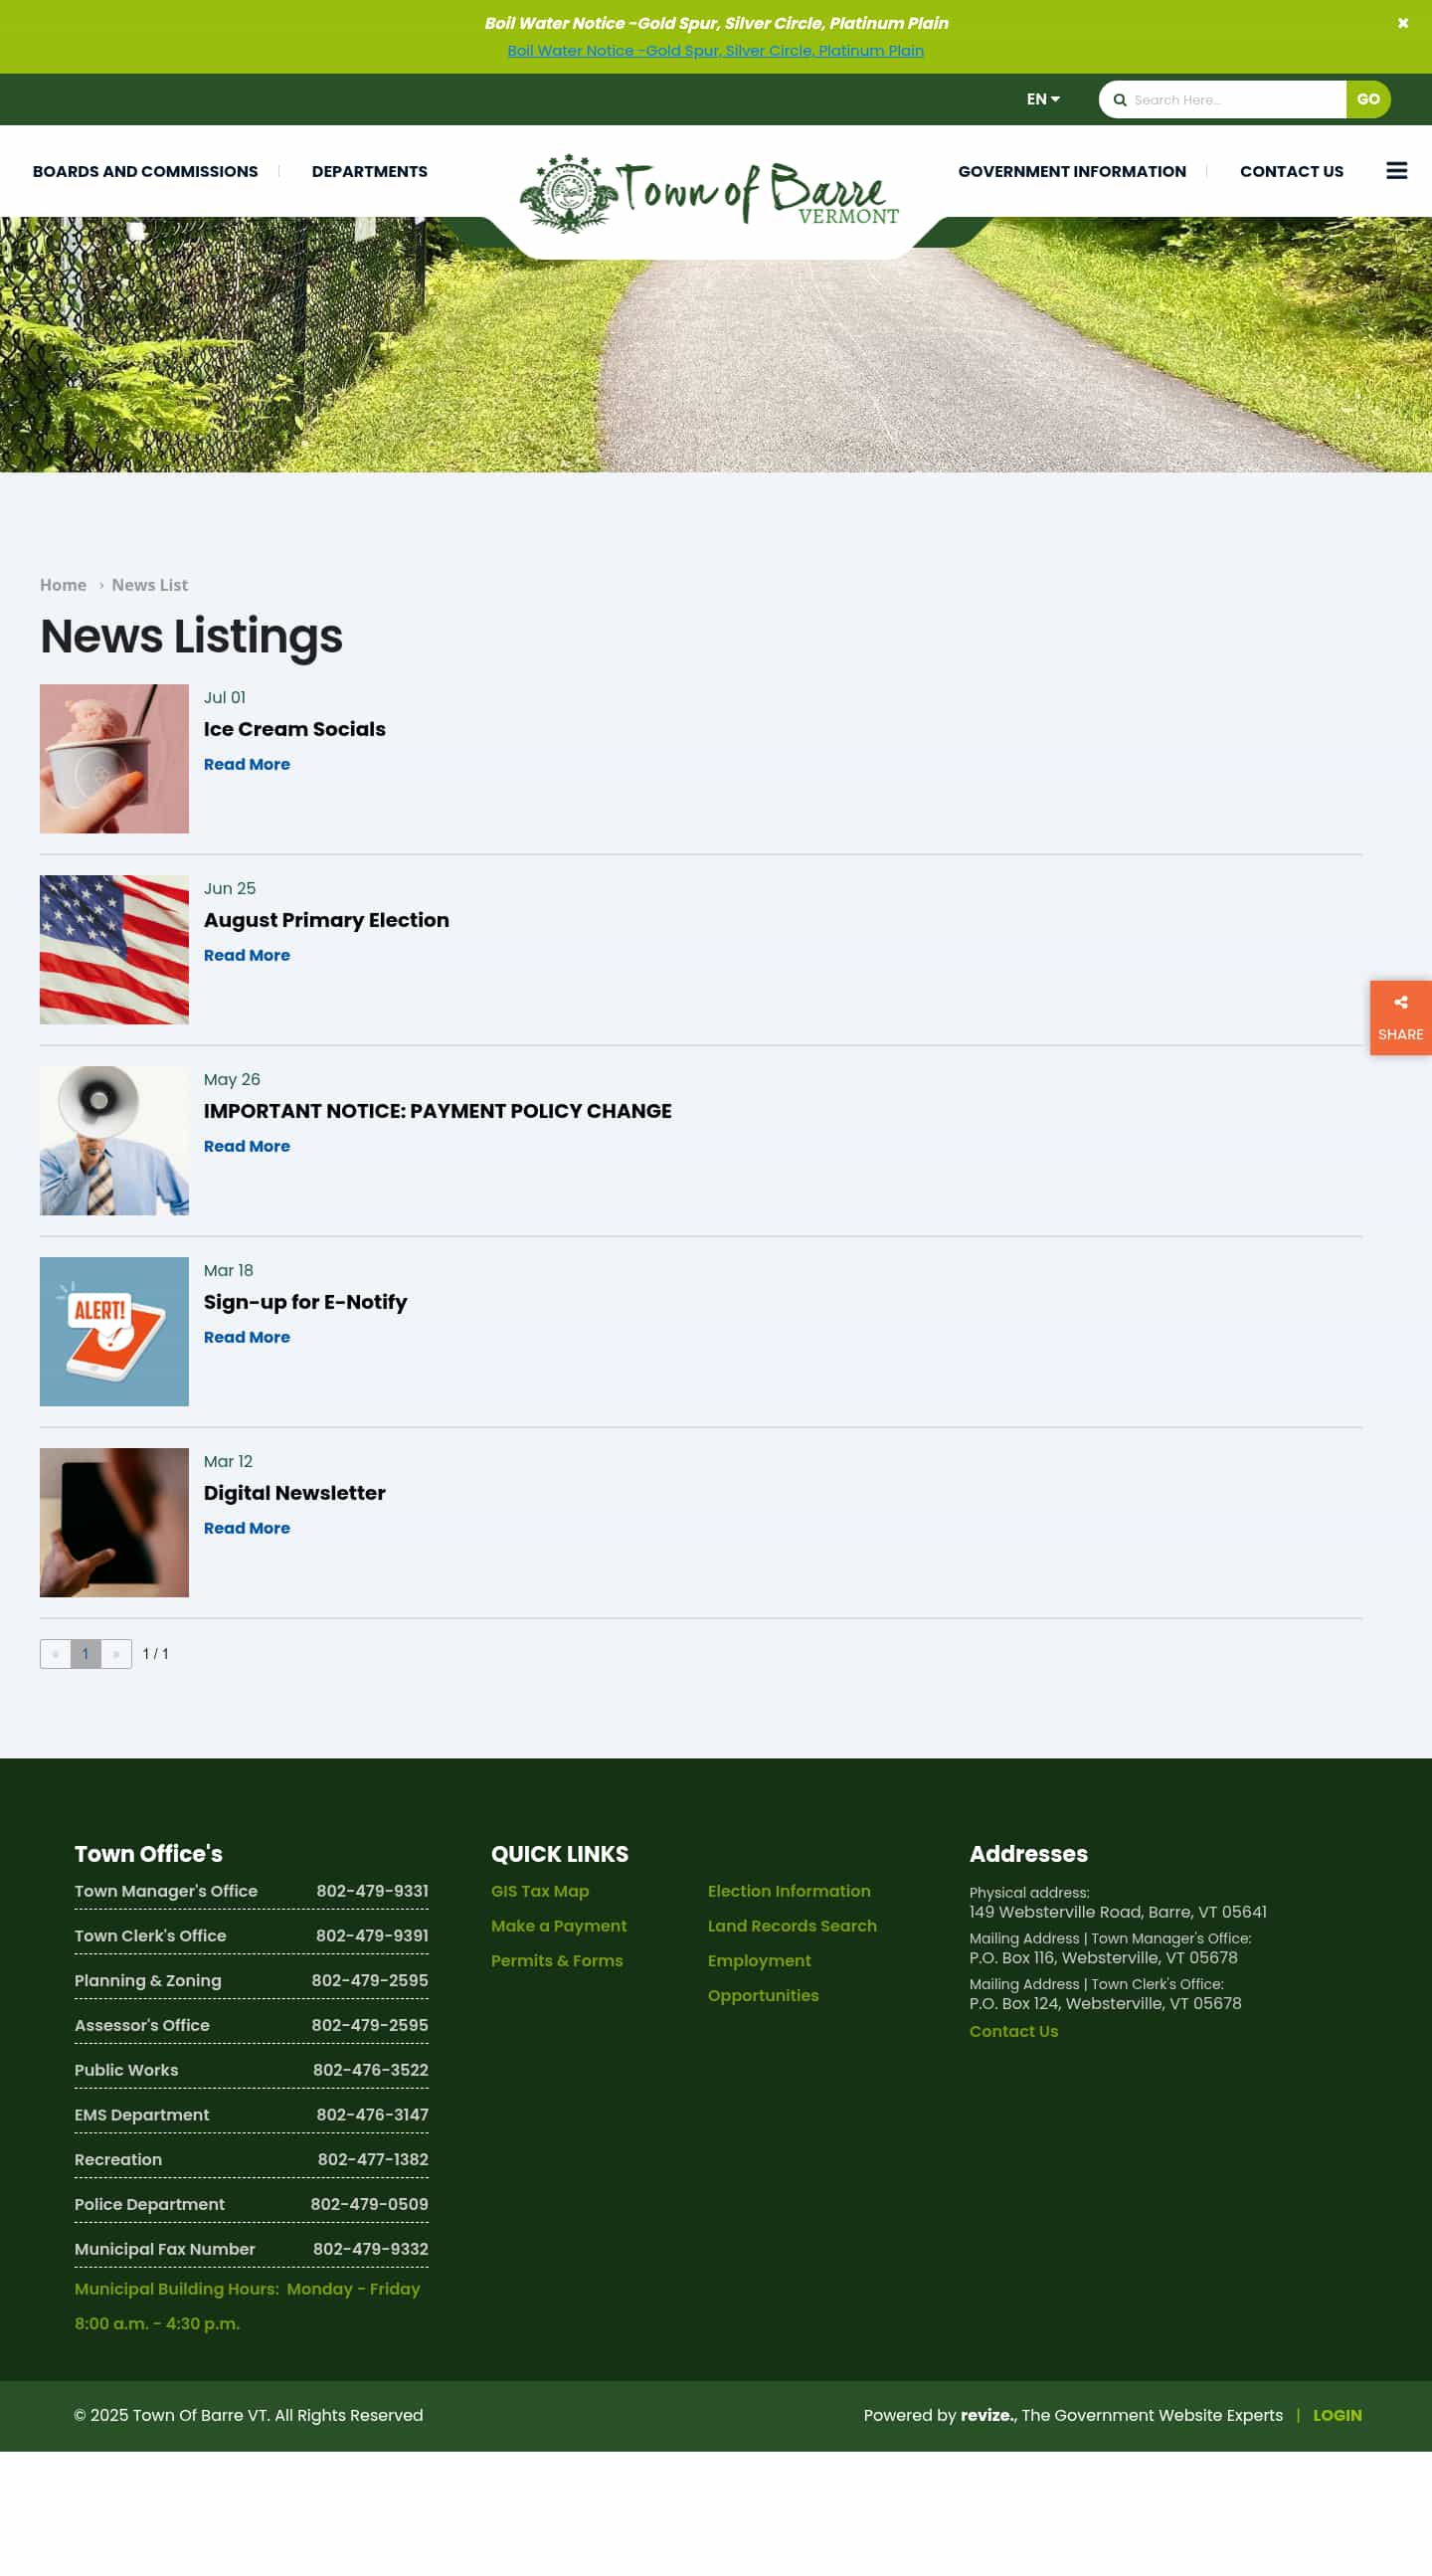Click Recreation phone 802-477-1382
Image resolution: width=1432 pixels, height=2576 pixels.
click(373, 2159)
